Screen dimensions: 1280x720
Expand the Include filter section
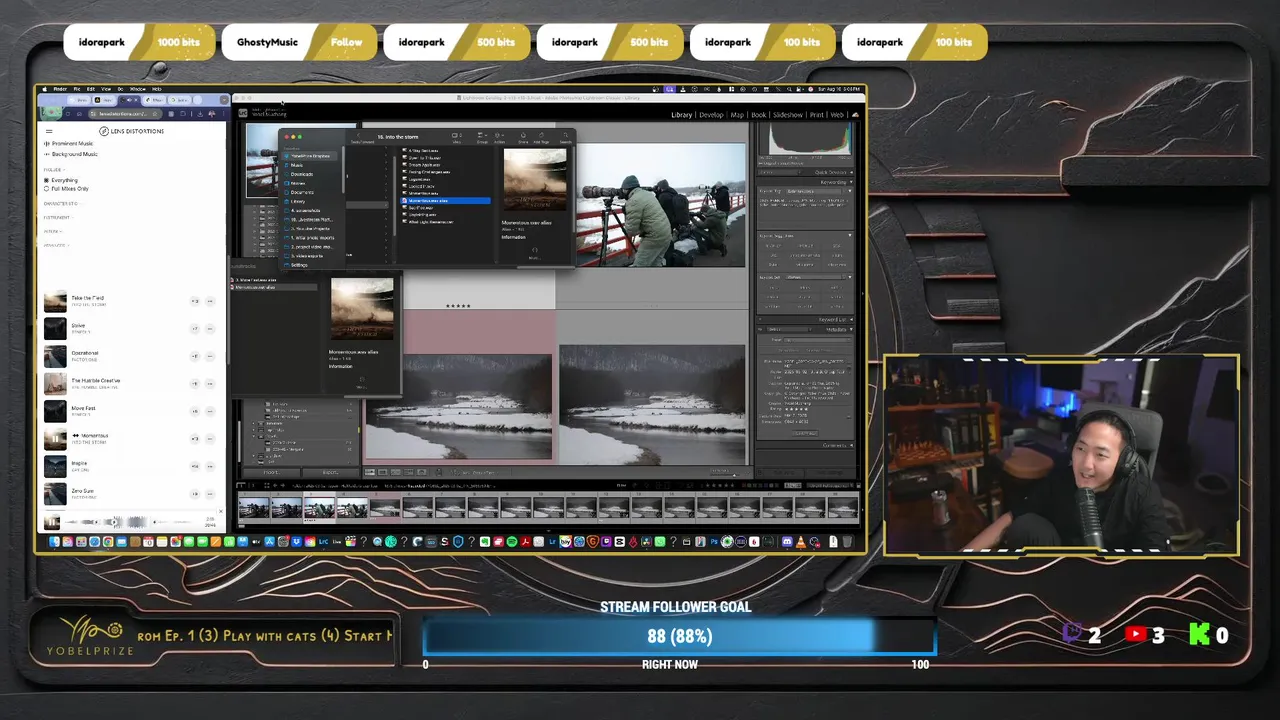click(53, 170)
